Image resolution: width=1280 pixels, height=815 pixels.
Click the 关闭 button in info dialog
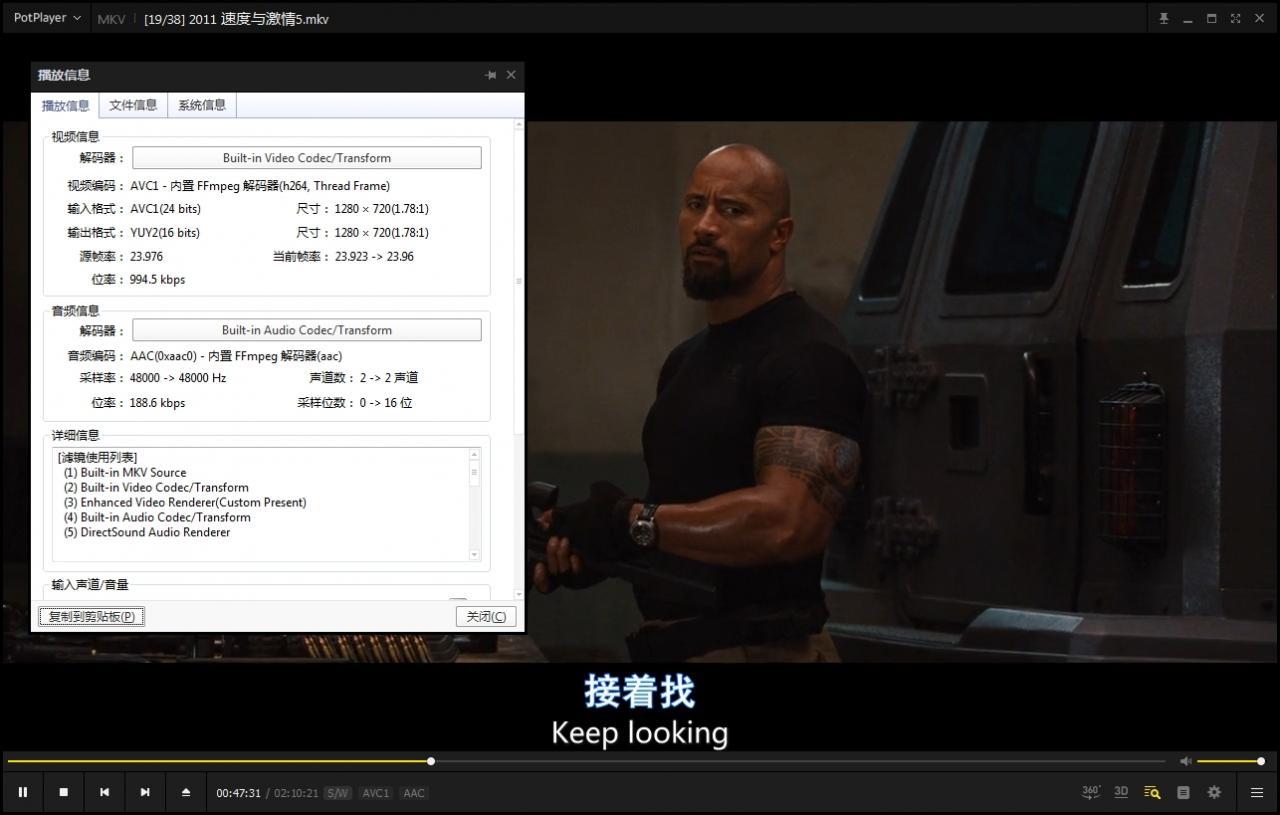486,617
